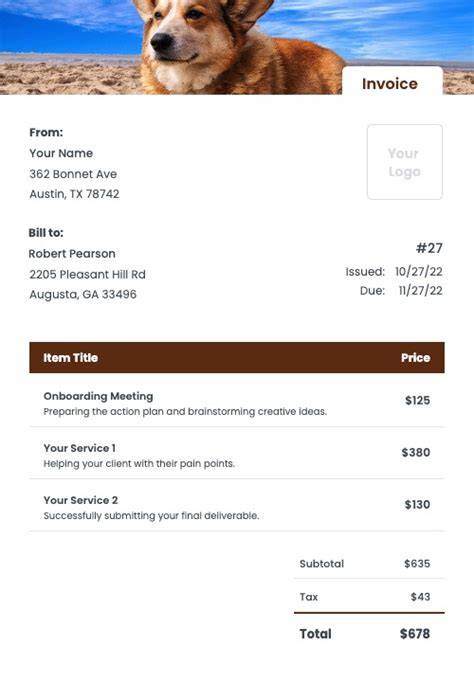Click the corgi header photo
This screenshot has width=474, height=682.
pyautogui.click(x=237, y=47)
